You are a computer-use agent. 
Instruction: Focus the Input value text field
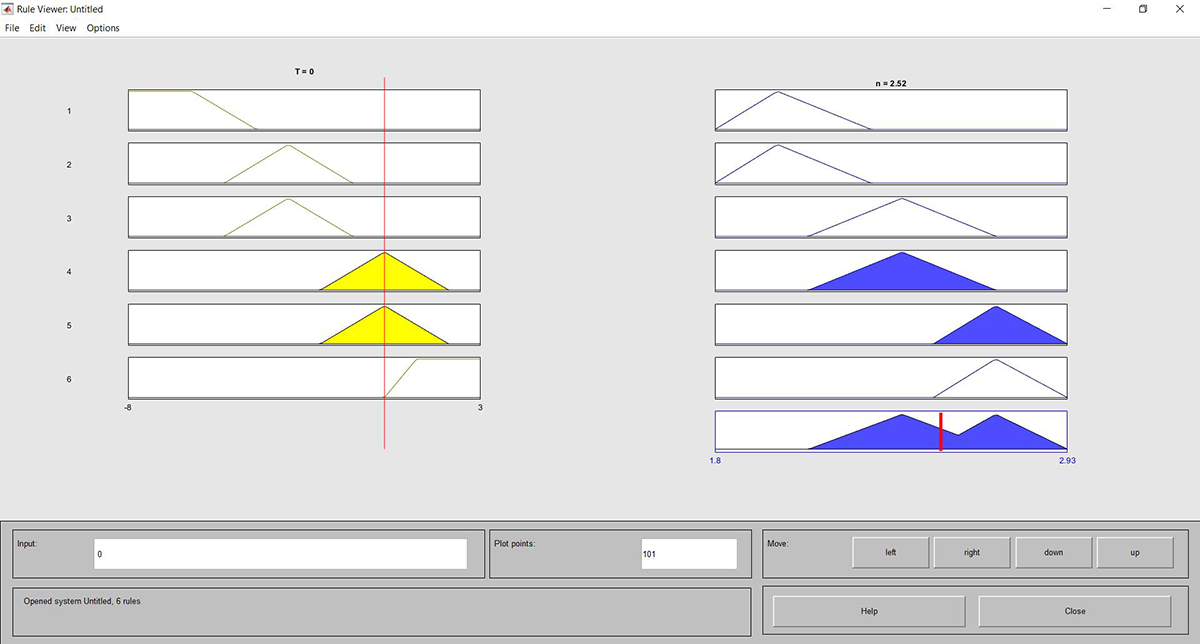tap(280, 553)
